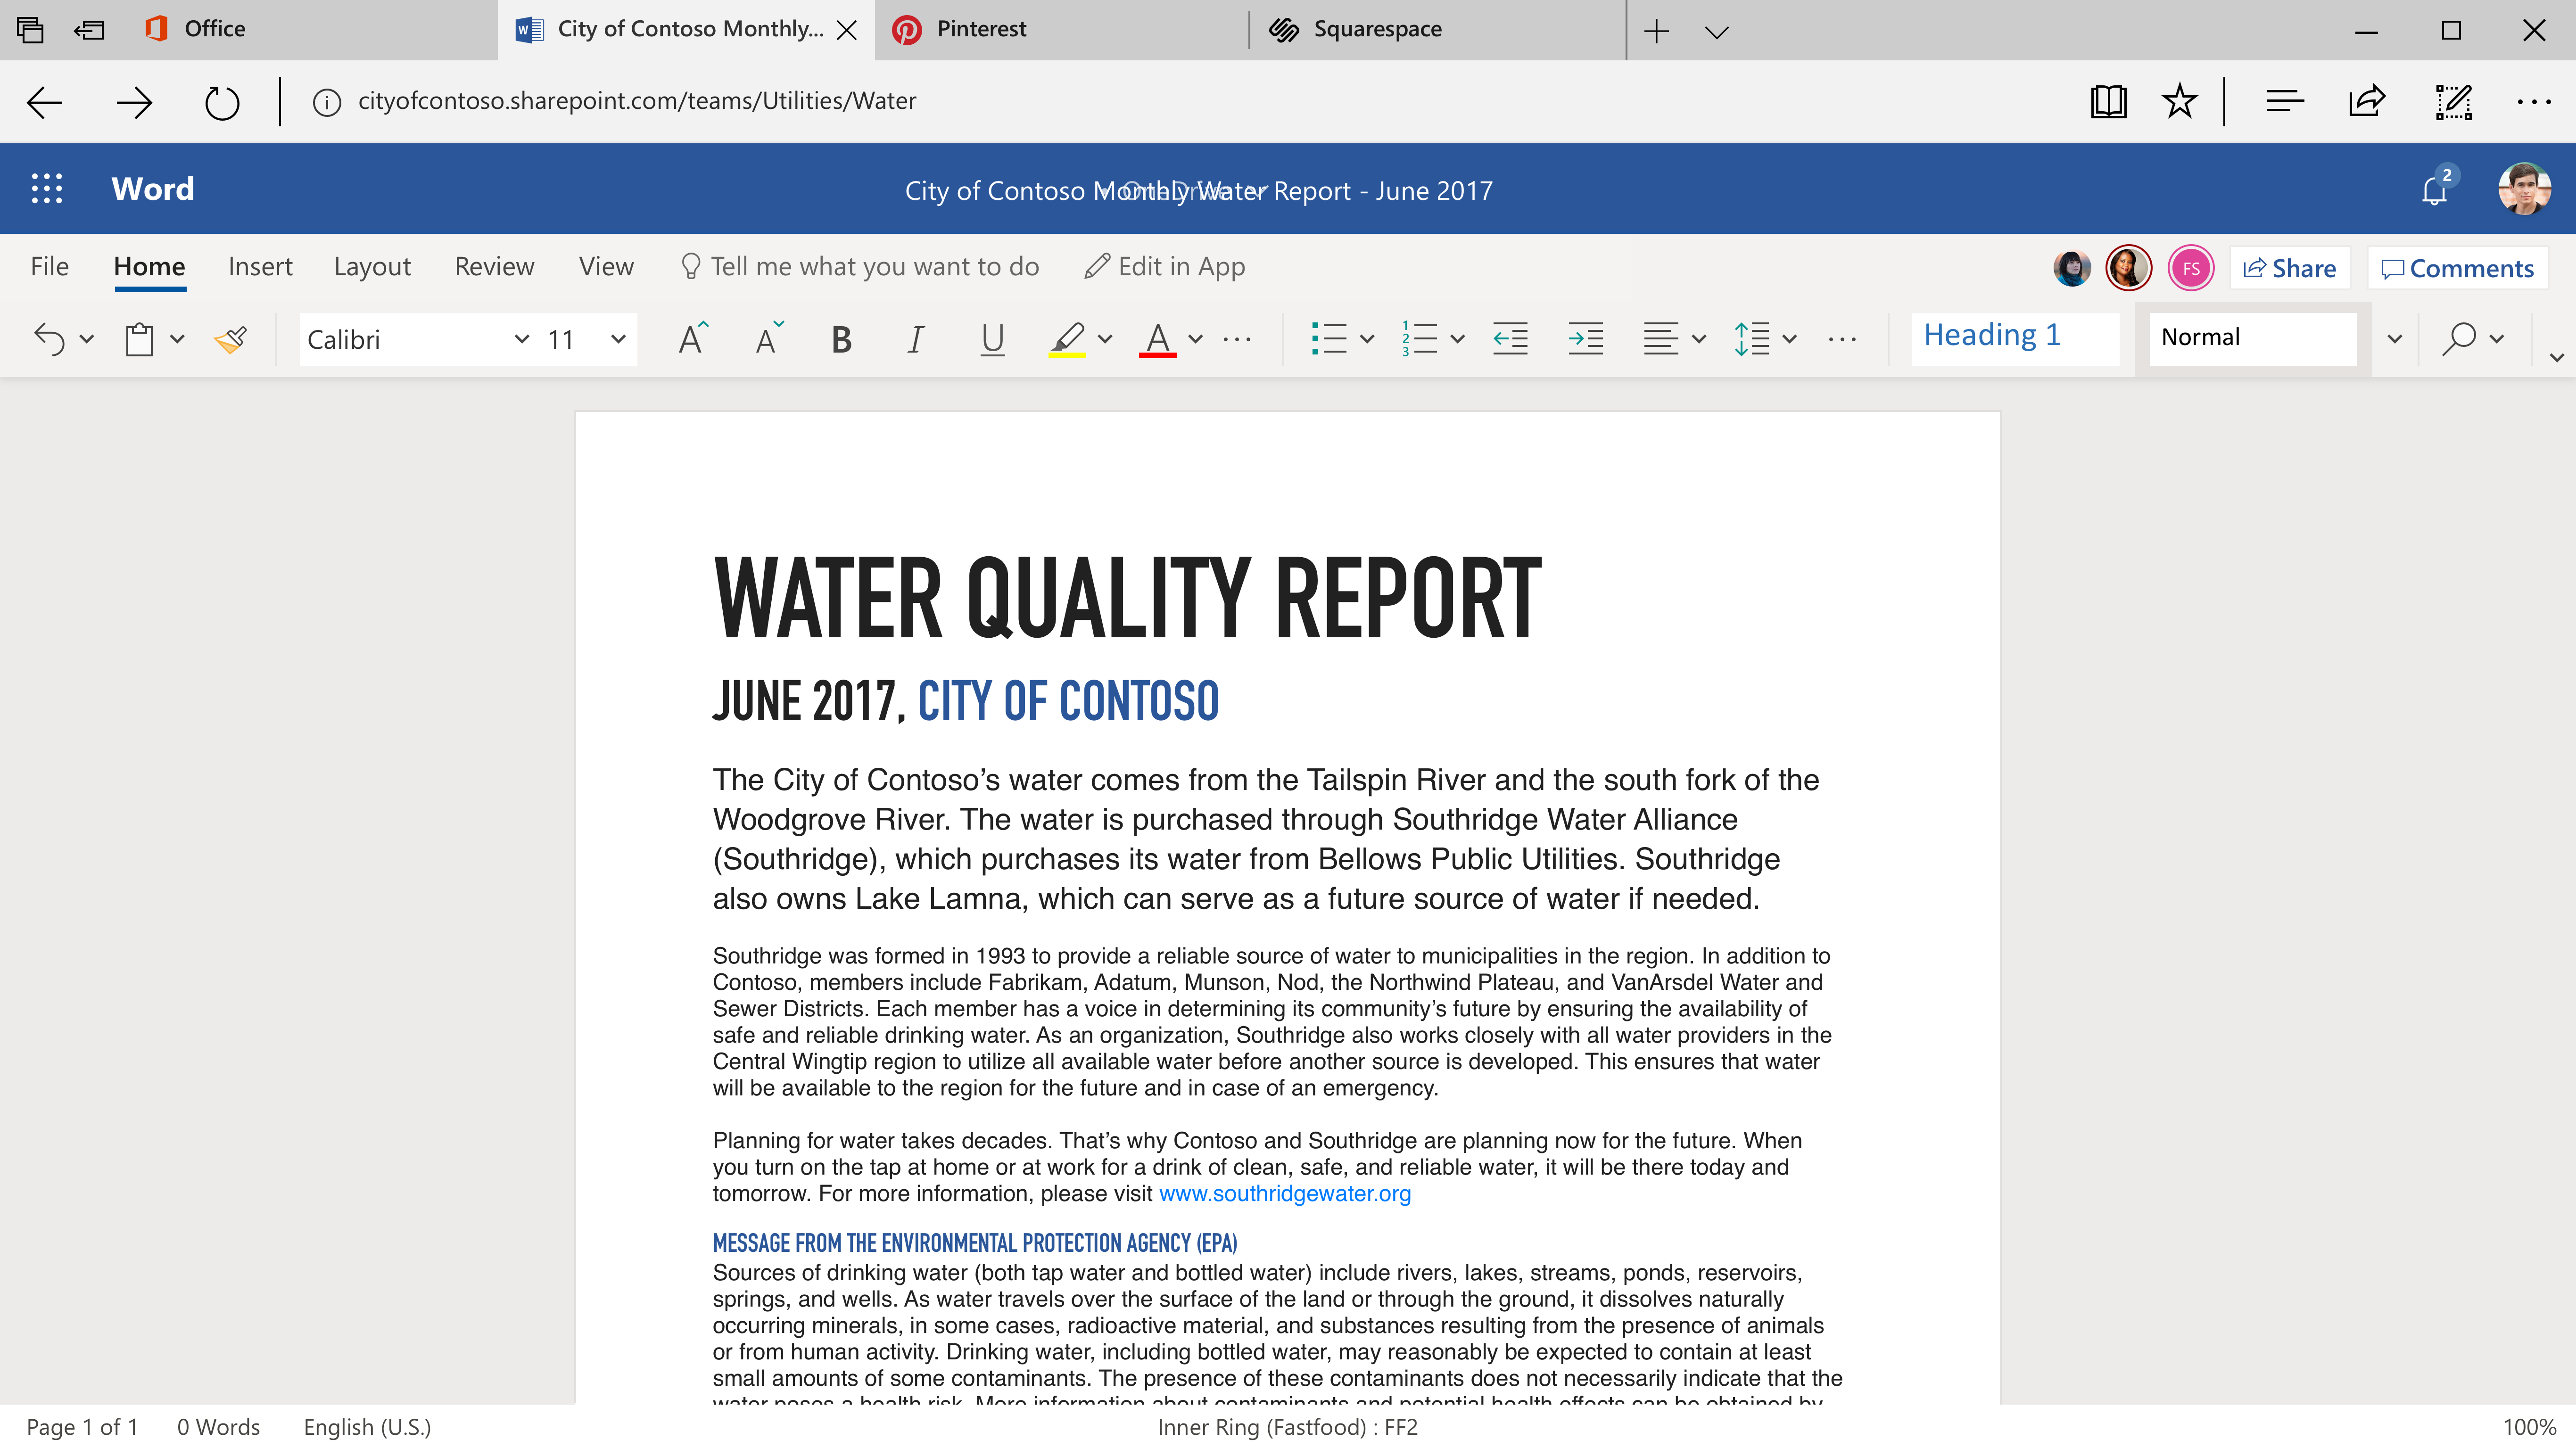Viewport: 2576px width, 1448px height.
Task: Click the Increase Indent icon
Action: click(x=1585, y=339)
